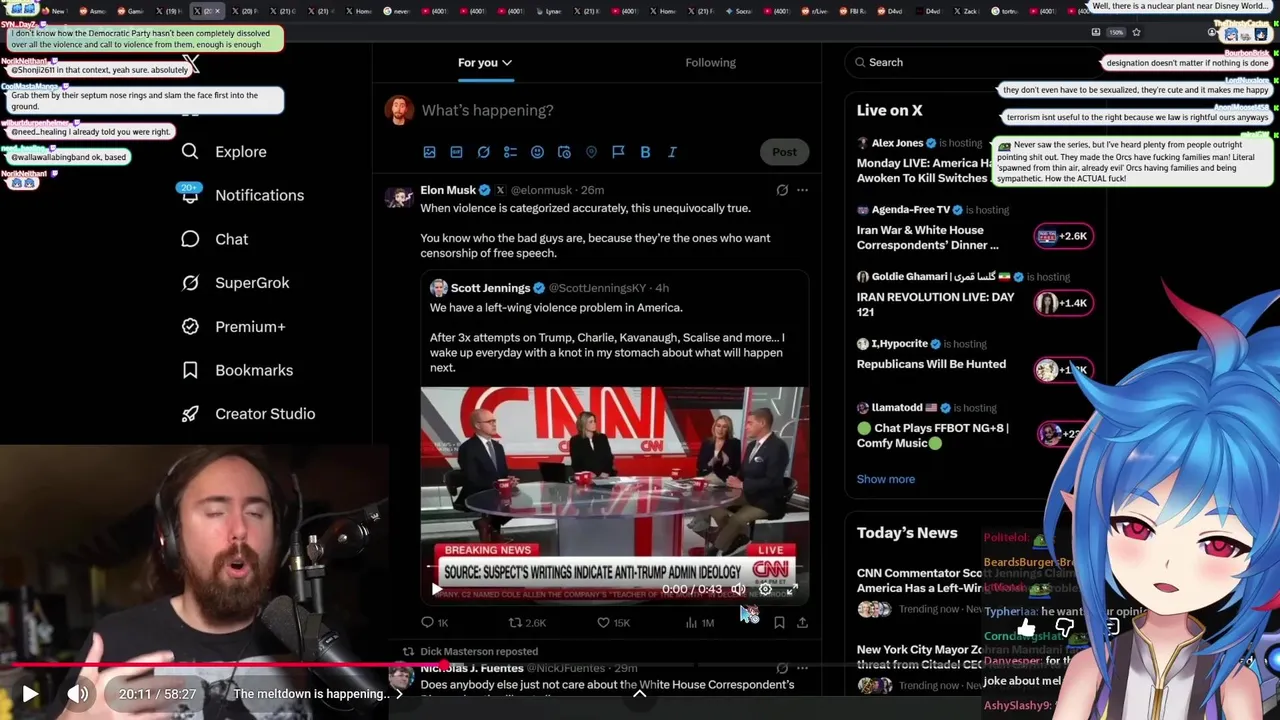Share Elon Musk's post
The image size is (1280, 720).
point(802,622)
